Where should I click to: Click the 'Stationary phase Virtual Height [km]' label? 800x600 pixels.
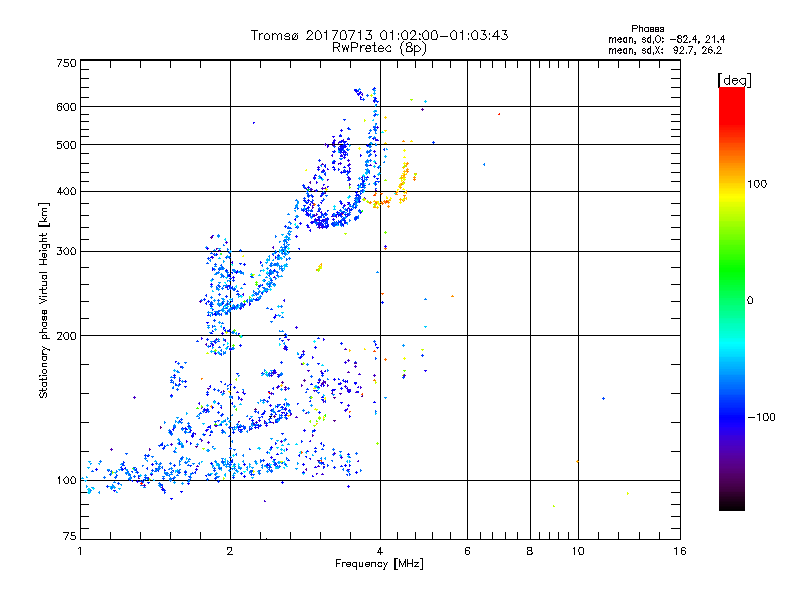pos(44,301)
